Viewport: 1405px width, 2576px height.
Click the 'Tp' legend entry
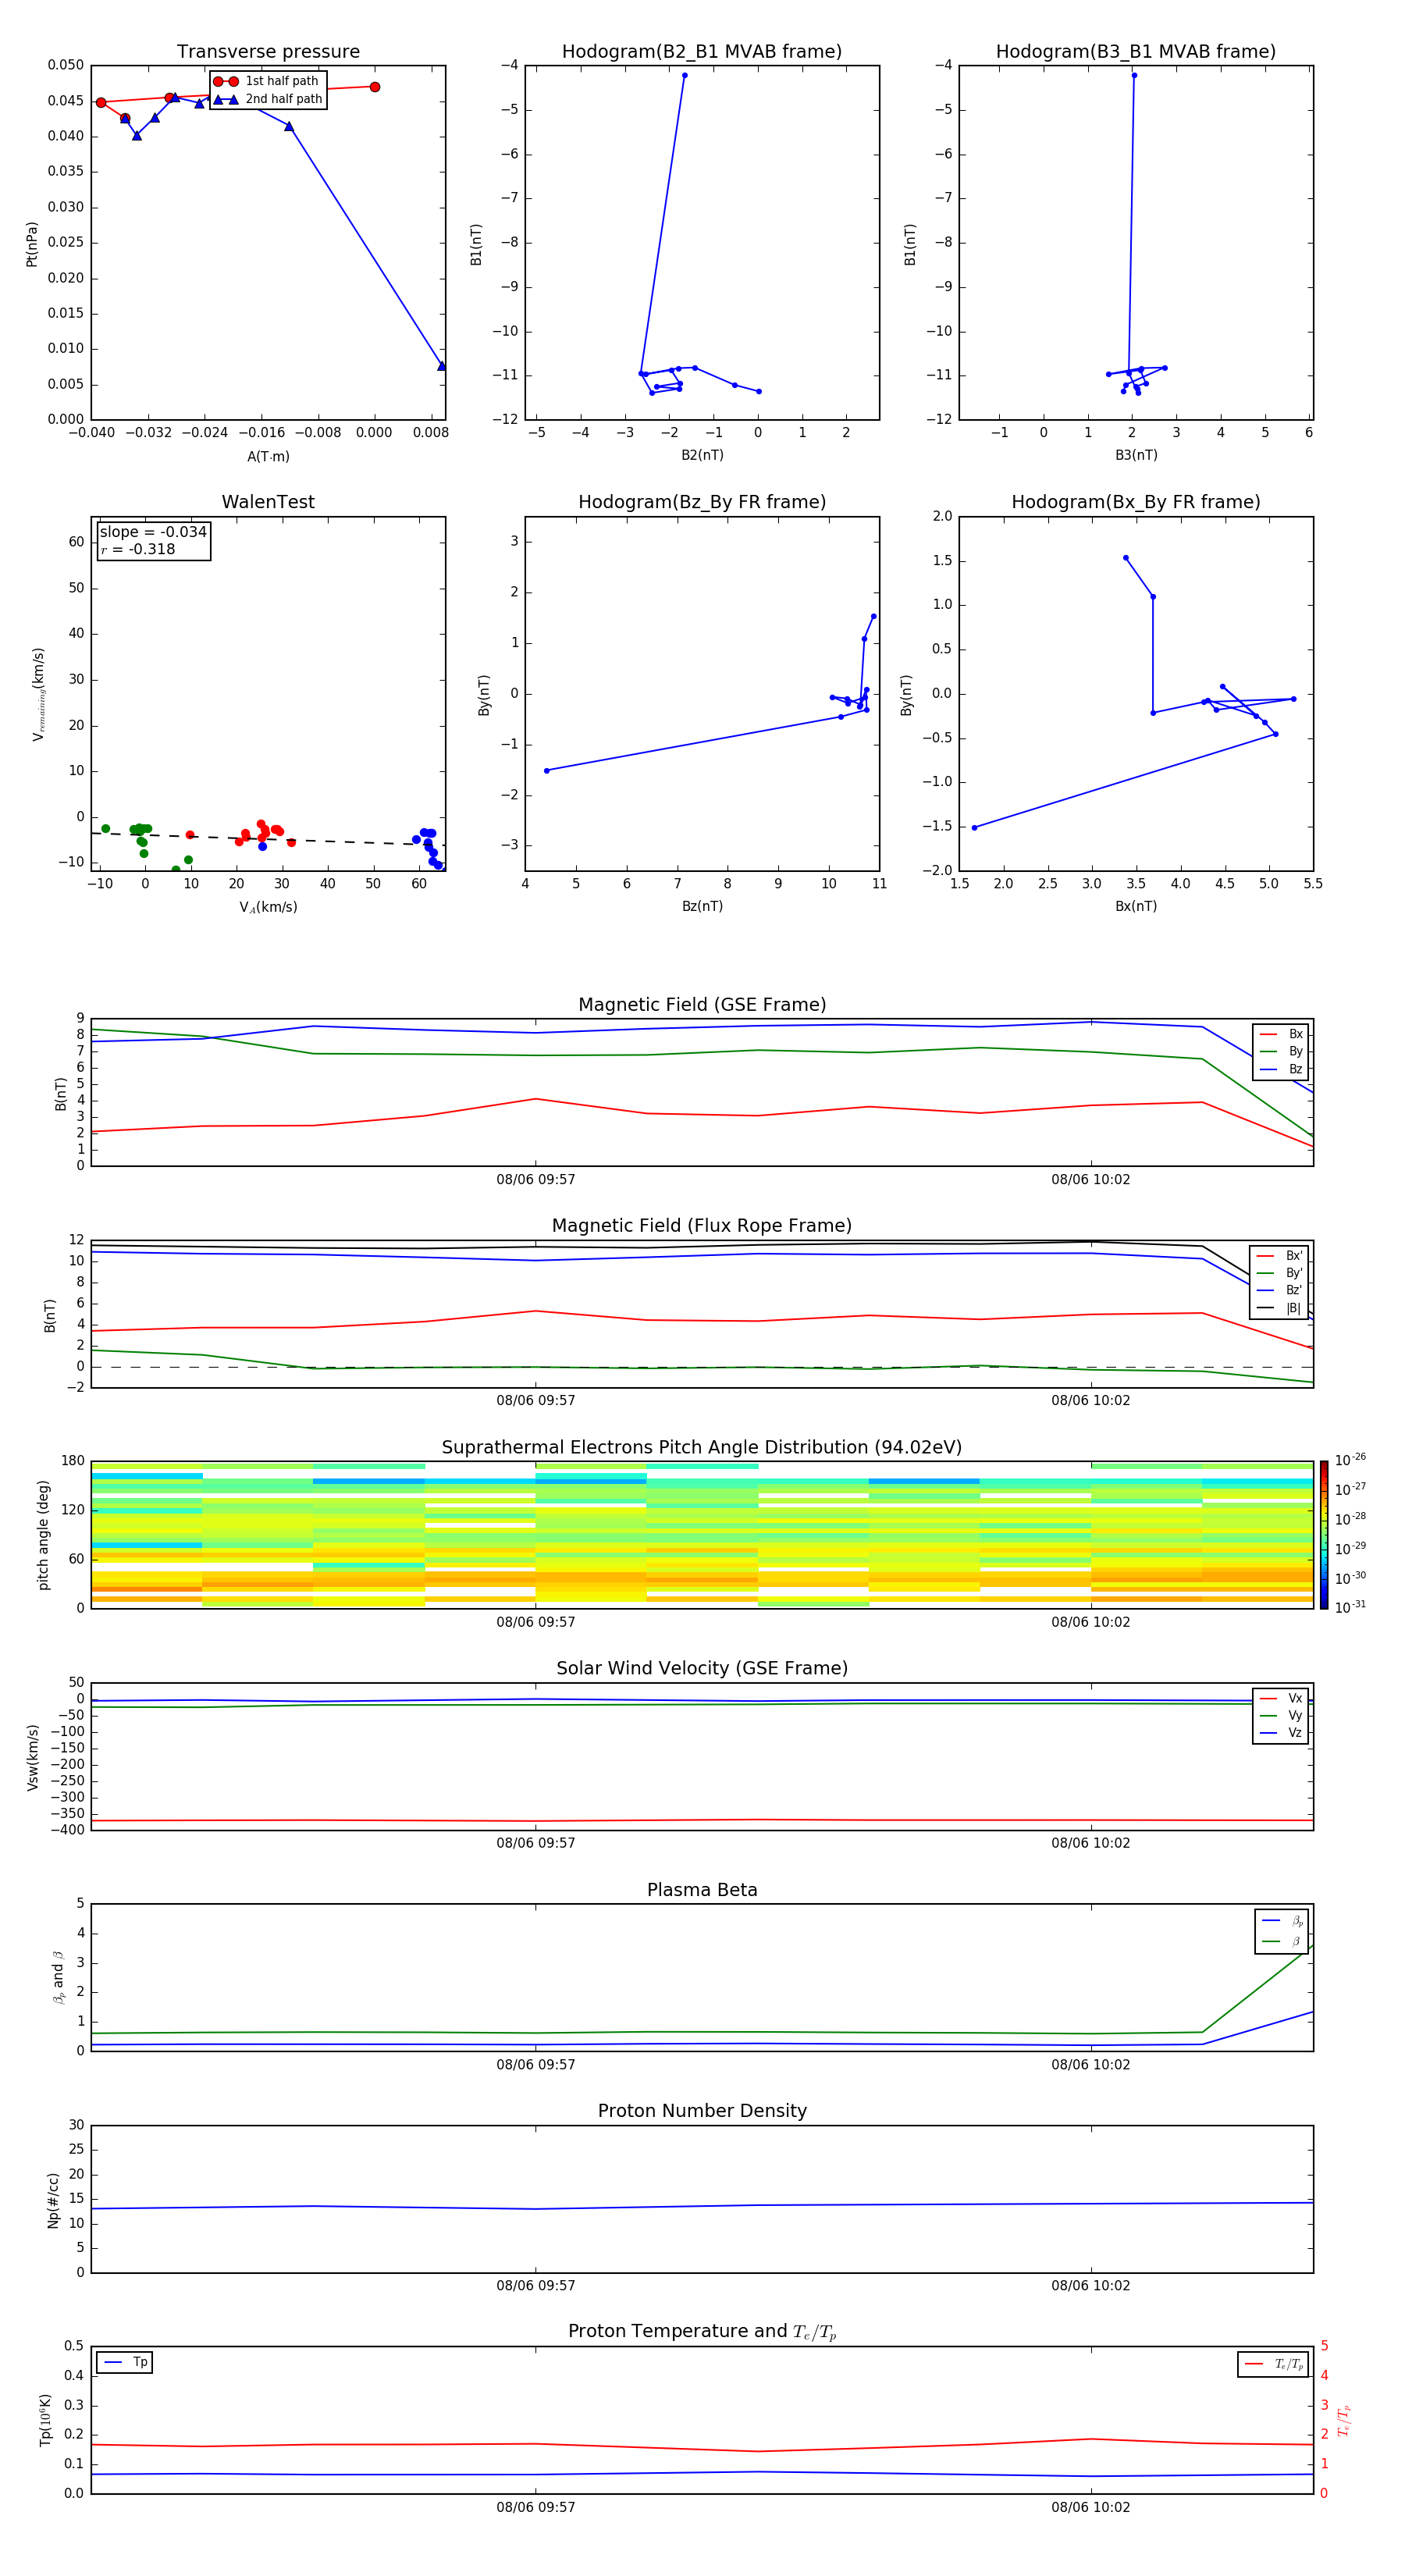click(125, 2363)
